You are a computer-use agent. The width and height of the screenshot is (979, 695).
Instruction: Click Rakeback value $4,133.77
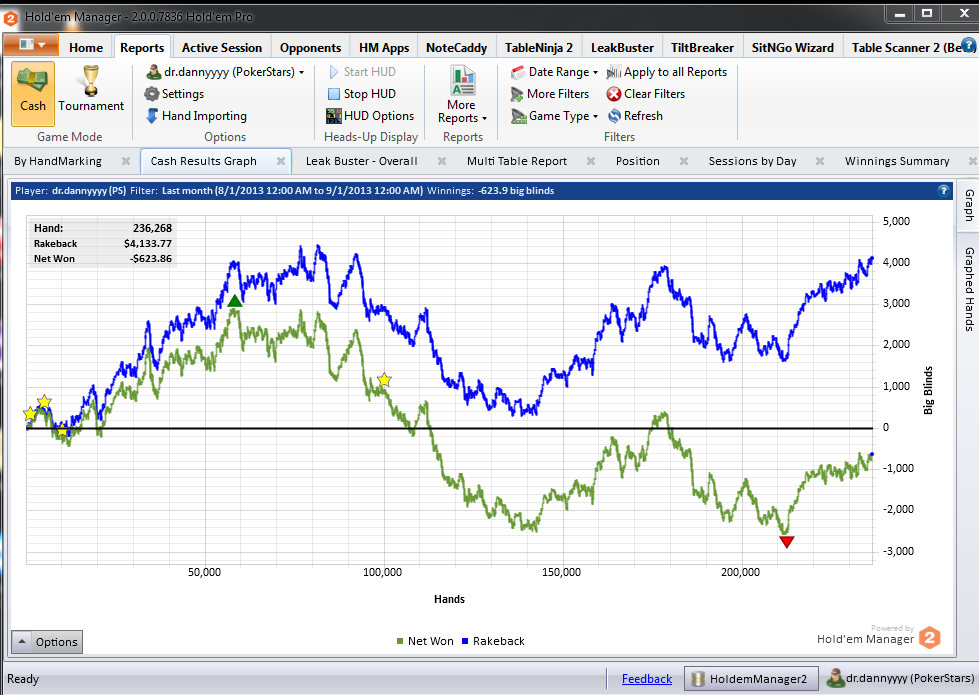(147, 244)
